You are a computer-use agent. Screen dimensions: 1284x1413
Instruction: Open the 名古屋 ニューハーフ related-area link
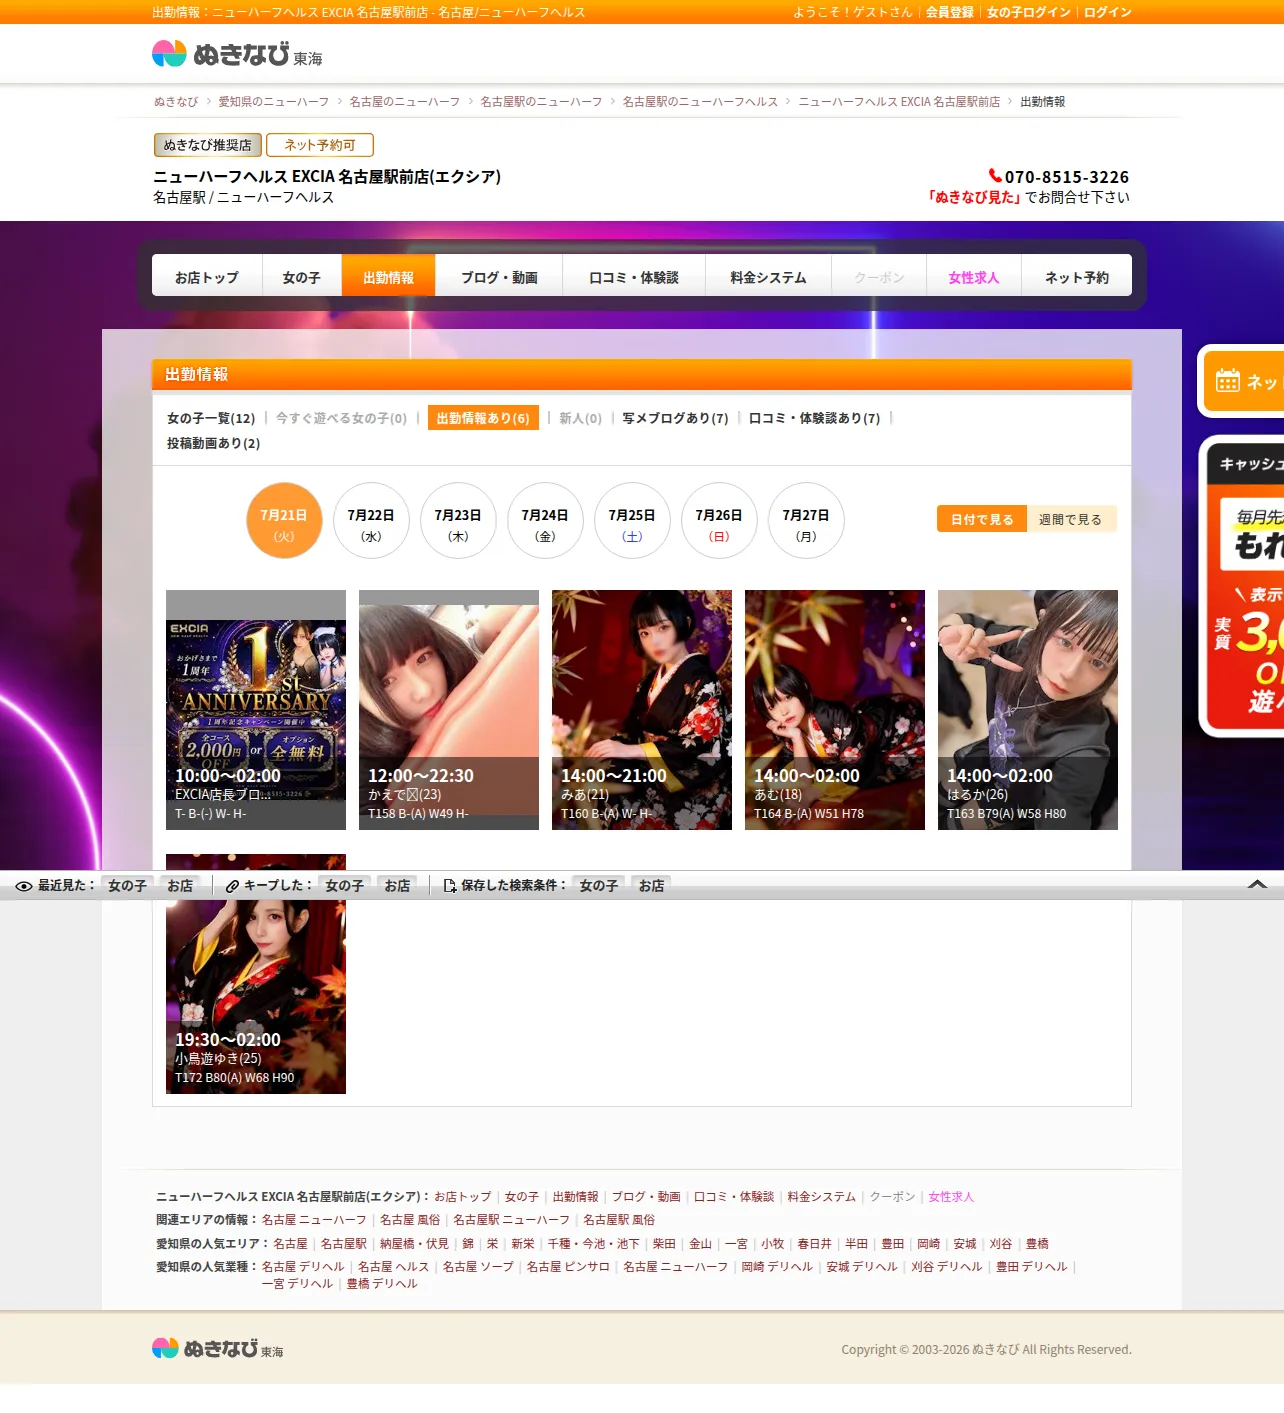[314, 1220]
